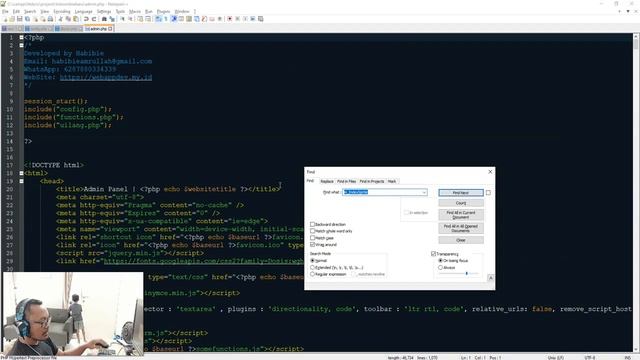640x360 pixels.
Task: Click Find All in All Opened Documents
Action: [461, 228]
